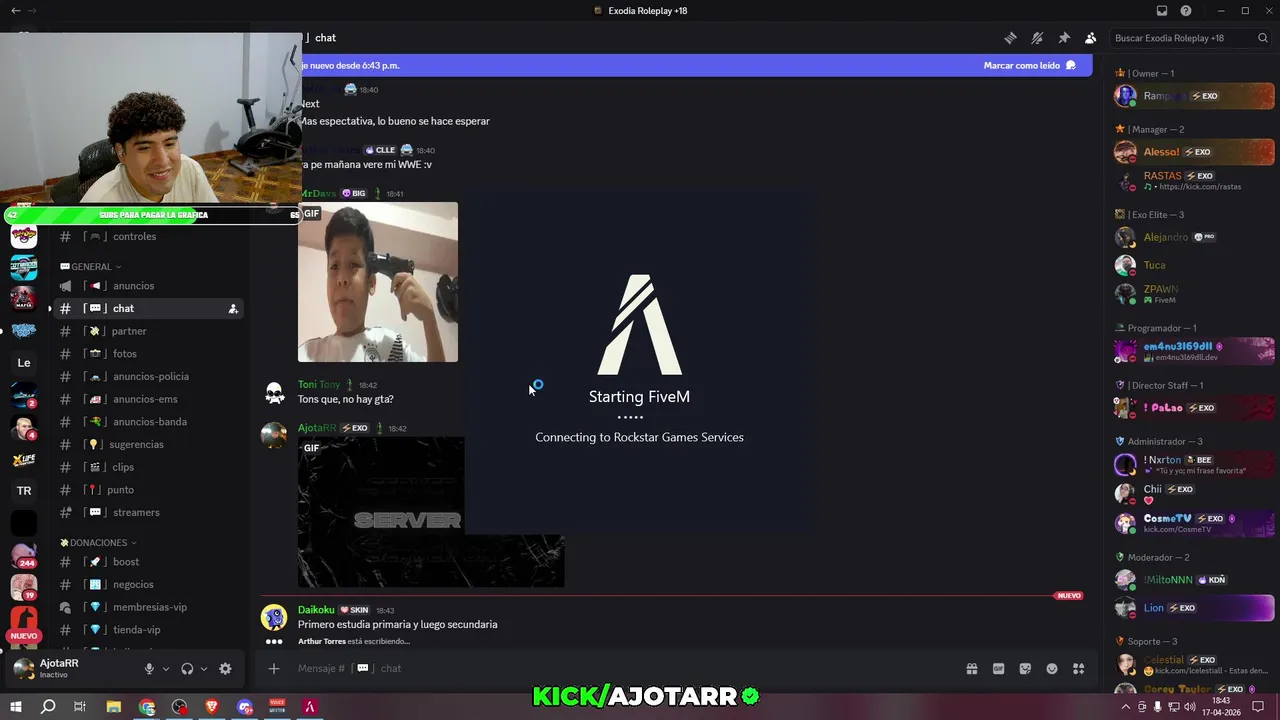Collapse the GENERAL category
Screen dimensions: 1280x720
coord(91,267)
